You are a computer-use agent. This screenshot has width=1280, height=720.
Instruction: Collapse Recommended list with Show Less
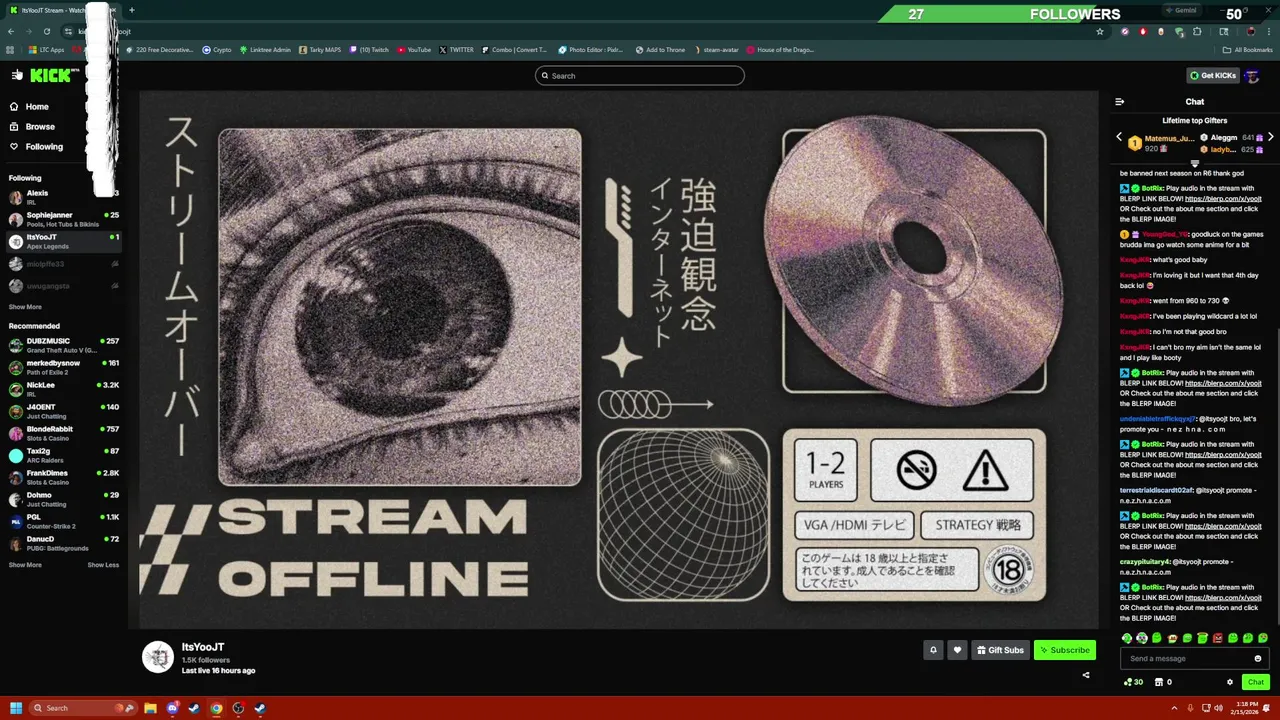103,565
